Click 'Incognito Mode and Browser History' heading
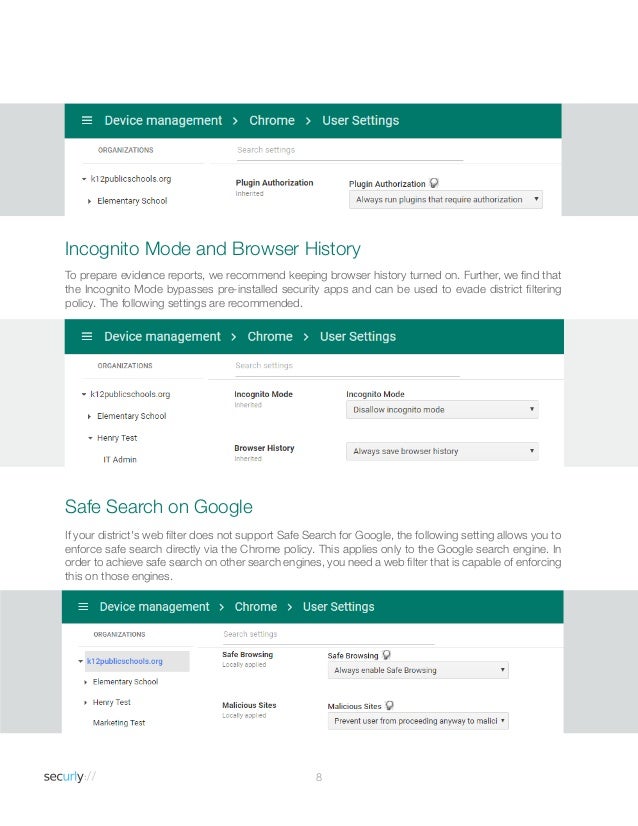Viewport: 638px width, 826px height. 213,249
